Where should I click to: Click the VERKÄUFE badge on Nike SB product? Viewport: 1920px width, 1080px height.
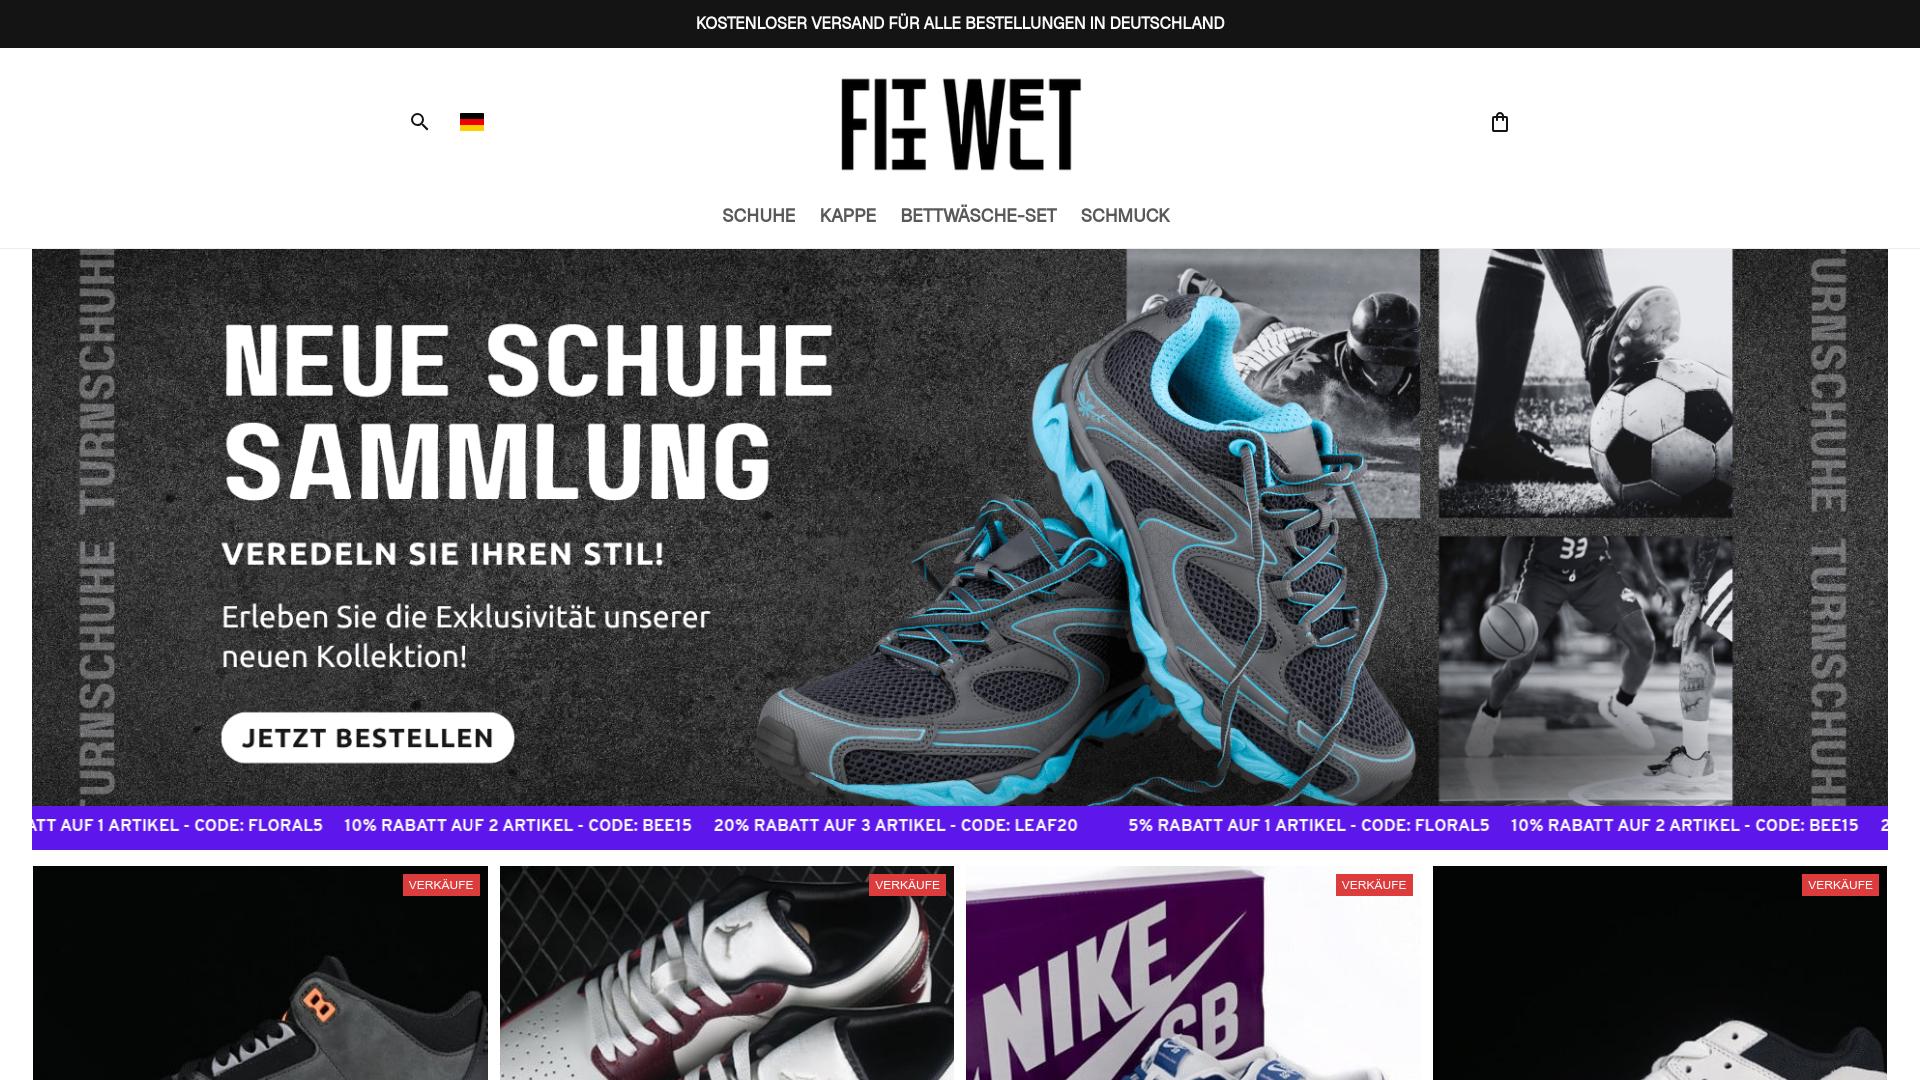click(x=1374, y=885)
